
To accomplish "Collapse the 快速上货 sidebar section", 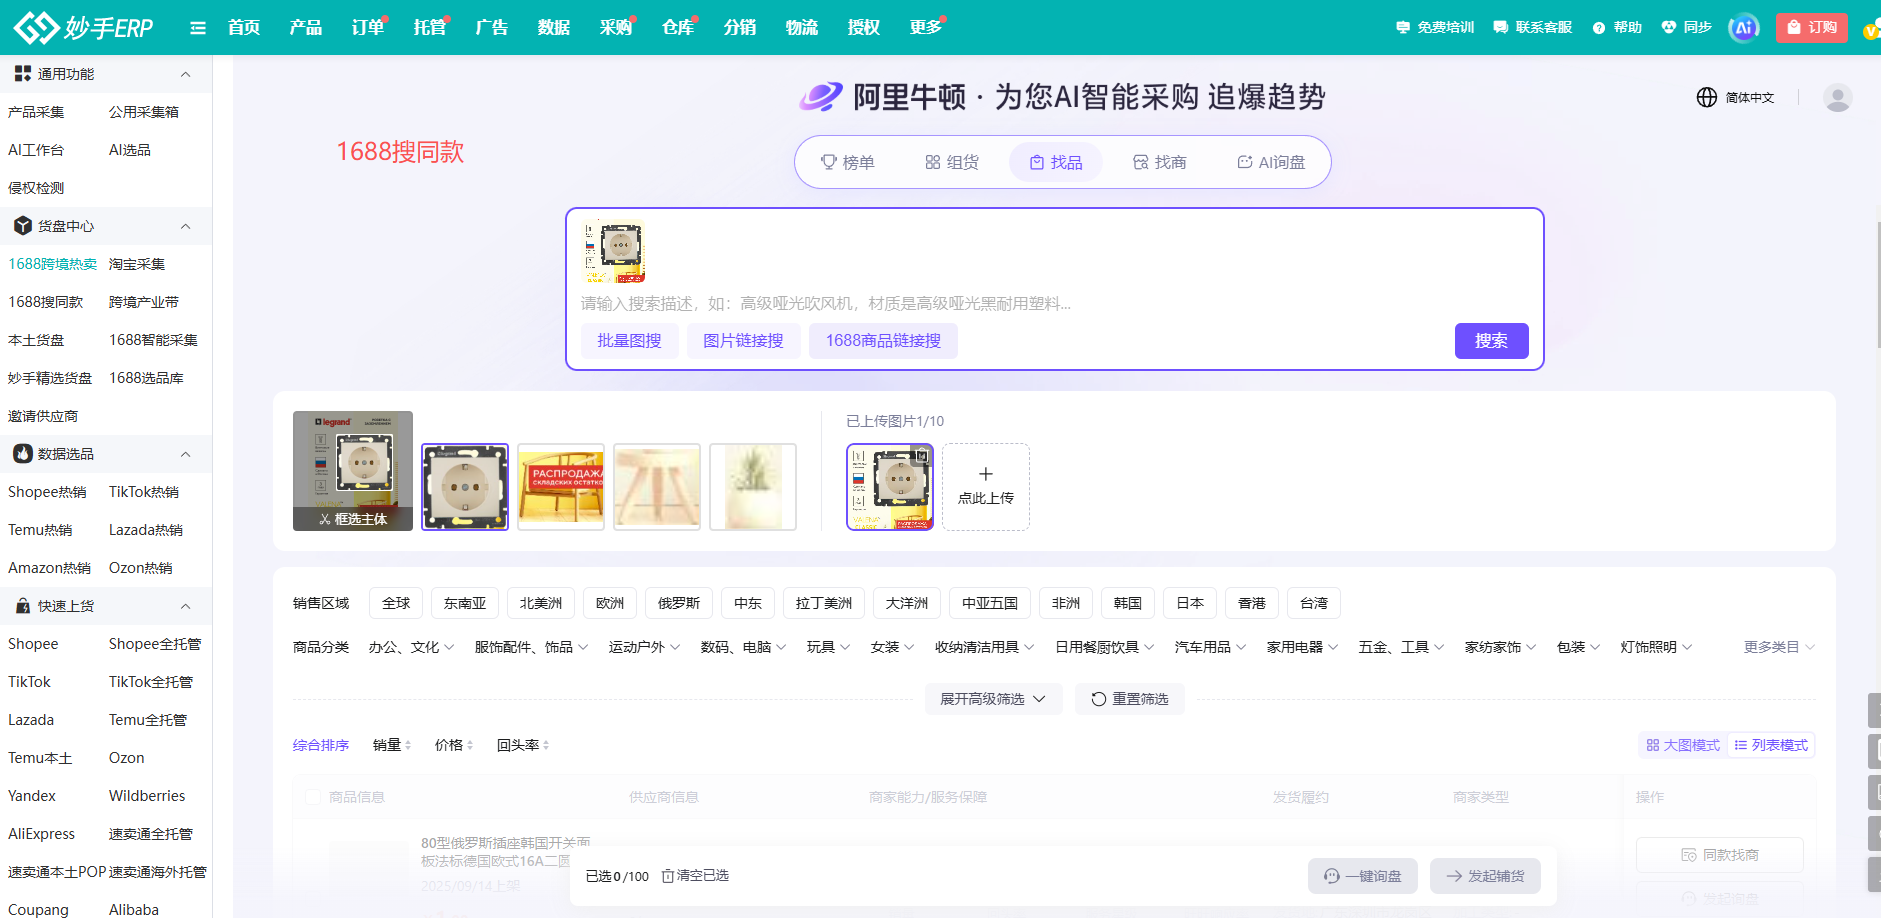I will click(185, 606).
